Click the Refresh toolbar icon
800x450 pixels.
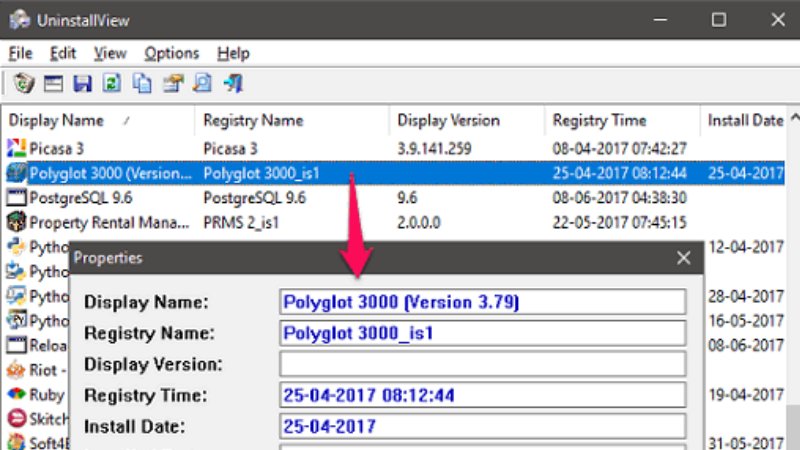(112, 84)
